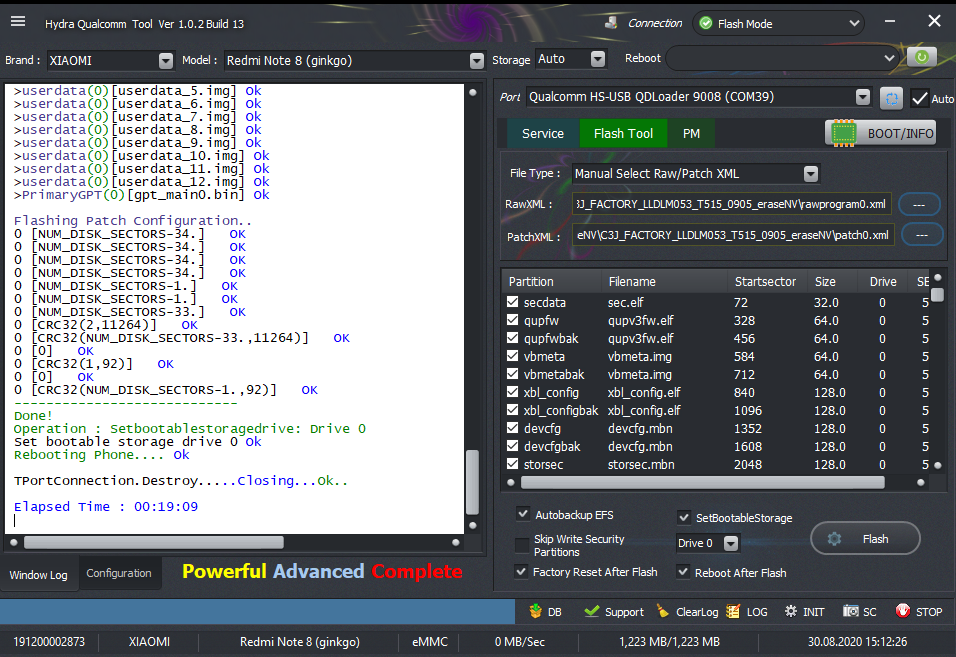
Task: Open the Configuration tab
Action: (119, 573)
